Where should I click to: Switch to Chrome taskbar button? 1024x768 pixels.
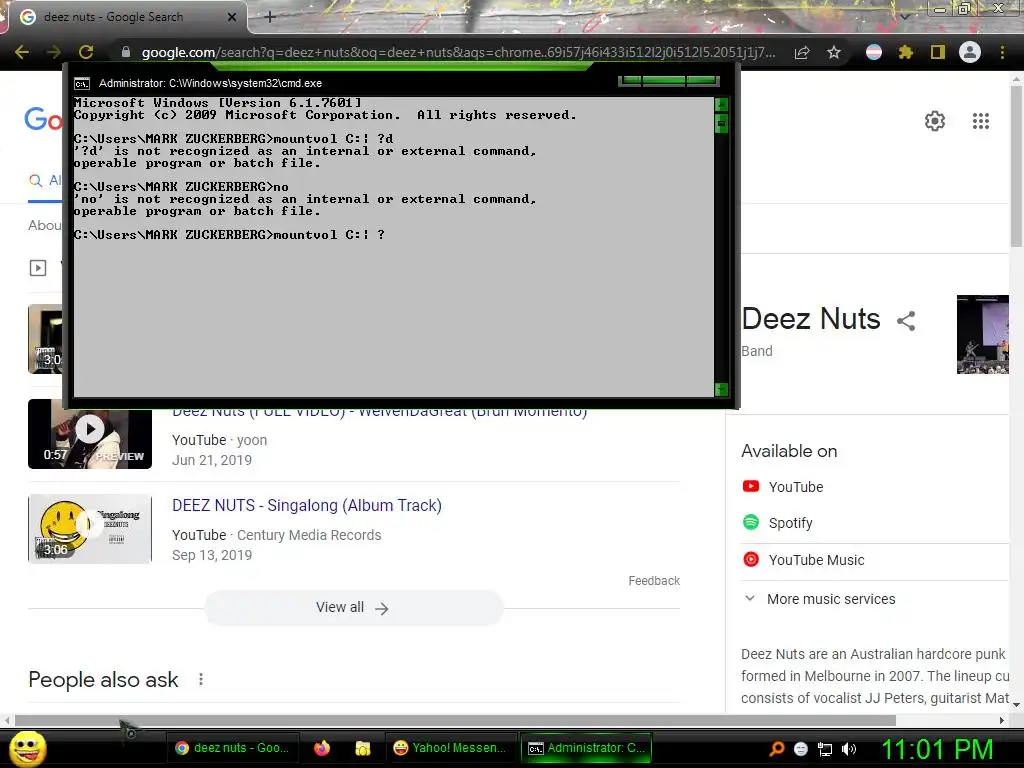point(232,748)
